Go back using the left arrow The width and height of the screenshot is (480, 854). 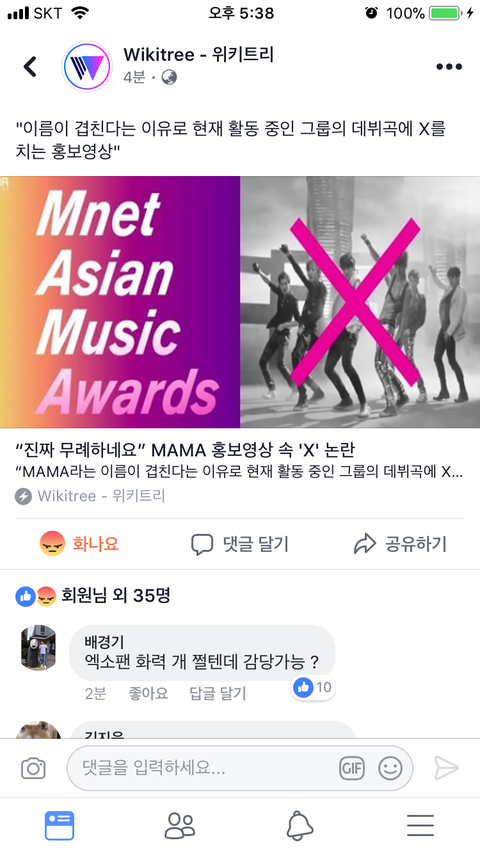(31, 66)
